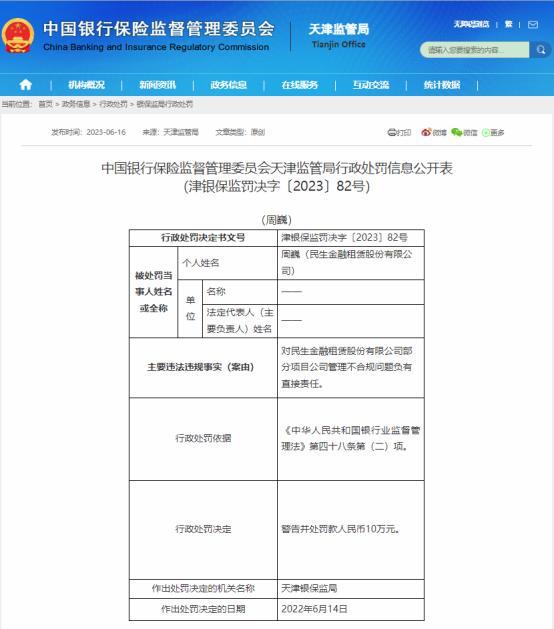Click cell 周巍（民生金融租赁股份有限公司）
Screen dimensions: 554x629
(351, 263)
